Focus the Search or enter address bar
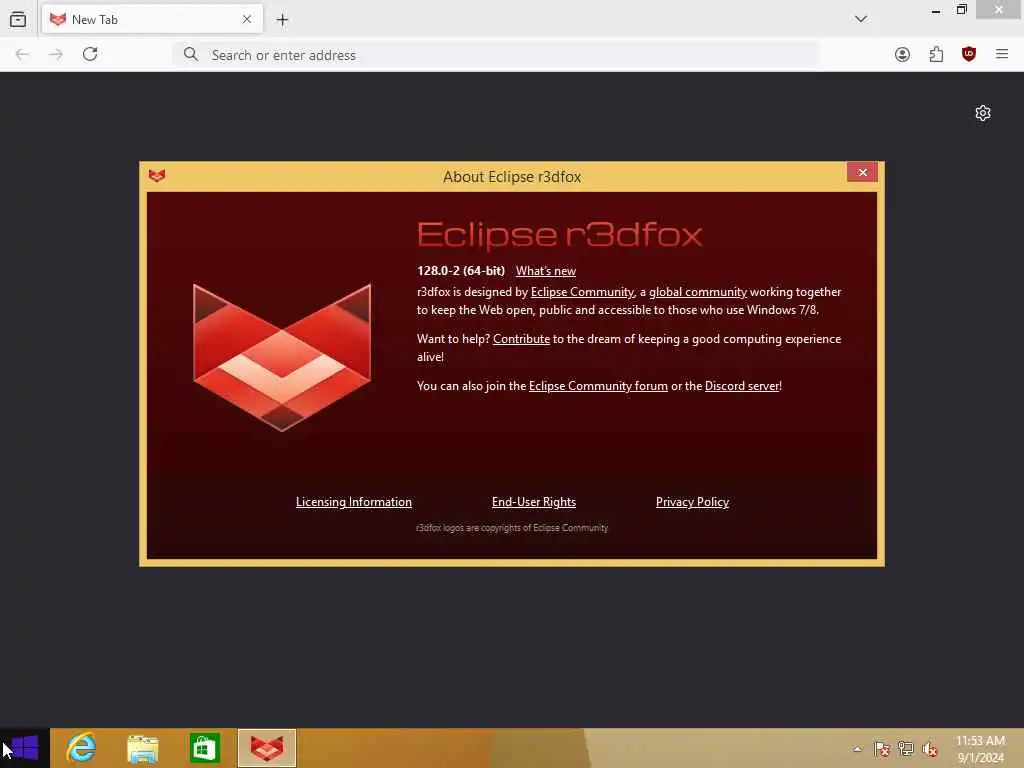The image size is (1024, 768). click(496, 55)
